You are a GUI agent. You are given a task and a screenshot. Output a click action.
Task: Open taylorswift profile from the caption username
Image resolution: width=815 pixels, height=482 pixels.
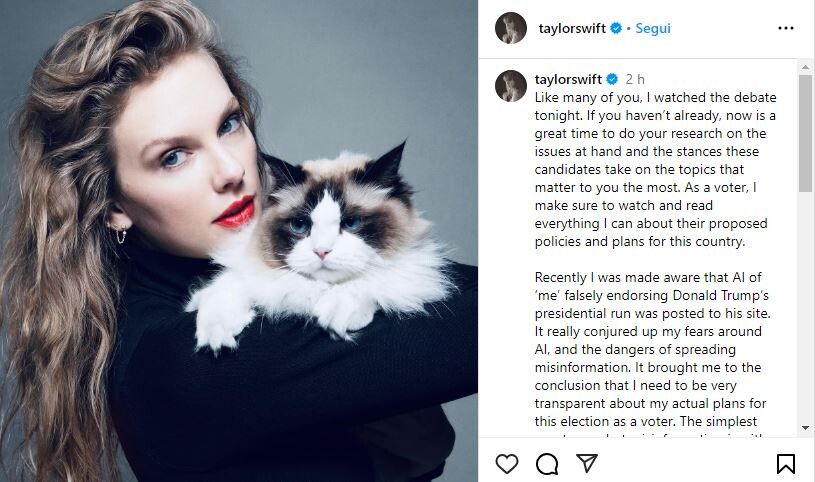[568, 79]
